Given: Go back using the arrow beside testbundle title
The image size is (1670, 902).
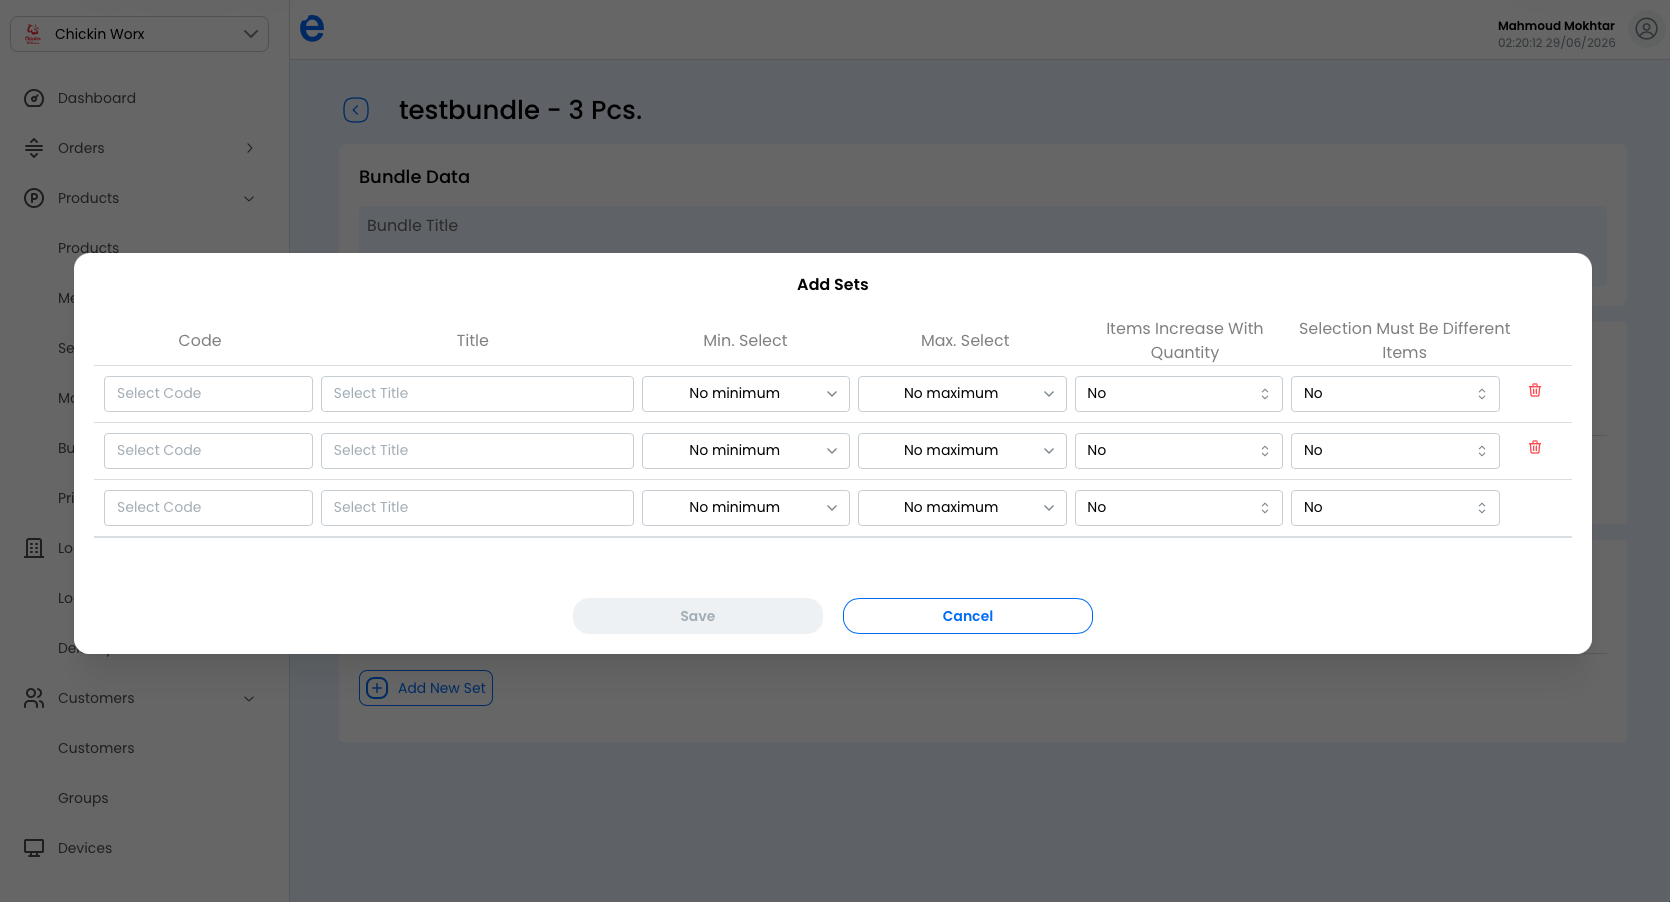Looking at the screenshot, I should (356, 110).
